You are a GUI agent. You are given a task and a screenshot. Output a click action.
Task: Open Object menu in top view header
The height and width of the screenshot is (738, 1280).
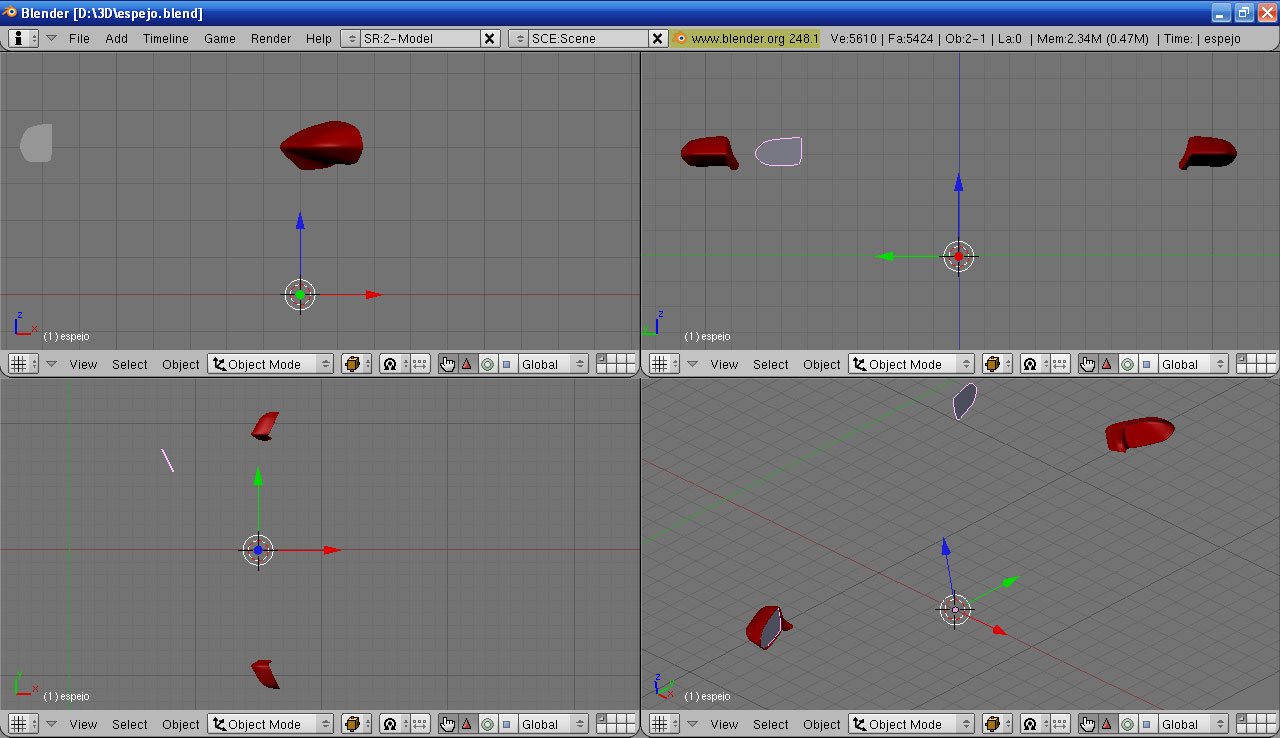pos(181,724)
